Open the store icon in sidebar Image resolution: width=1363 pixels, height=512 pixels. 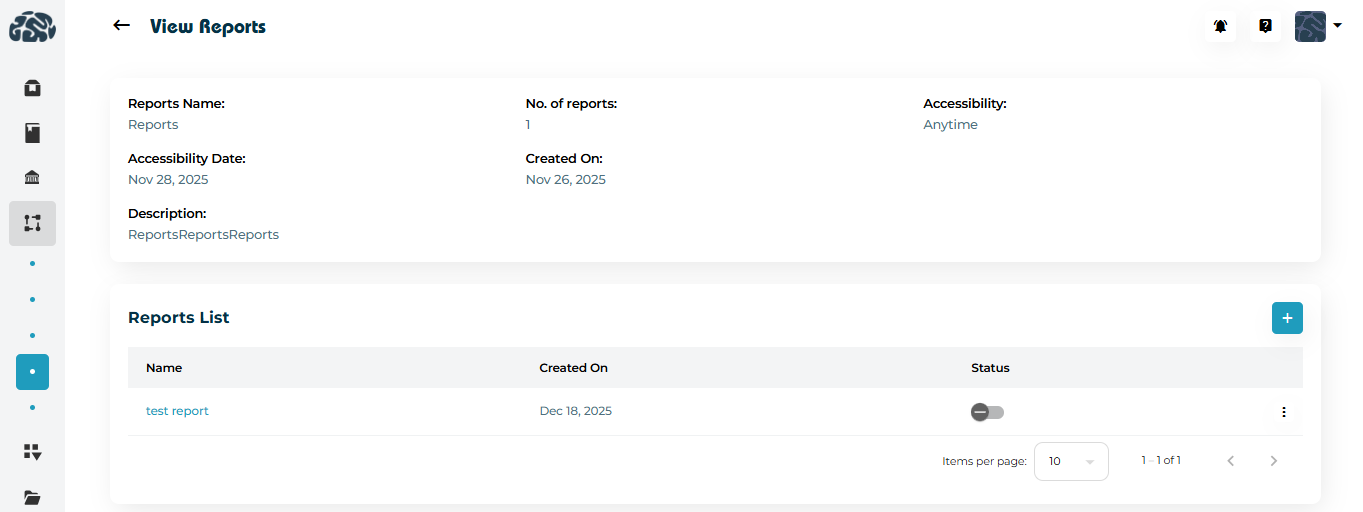pos(32,88)
